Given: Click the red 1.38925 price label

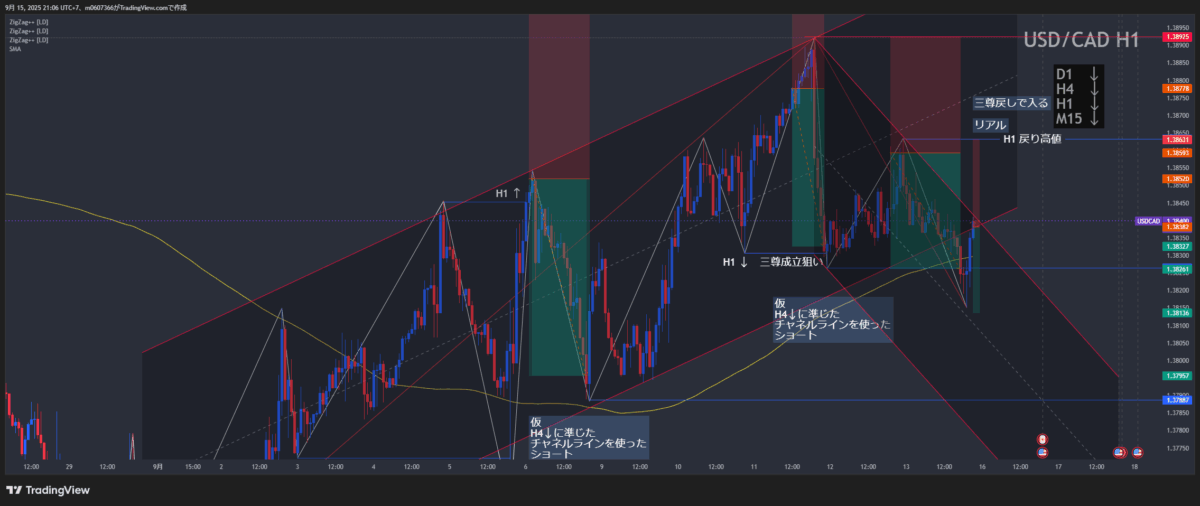Looking at the screenshot, I should (1175, 36).
